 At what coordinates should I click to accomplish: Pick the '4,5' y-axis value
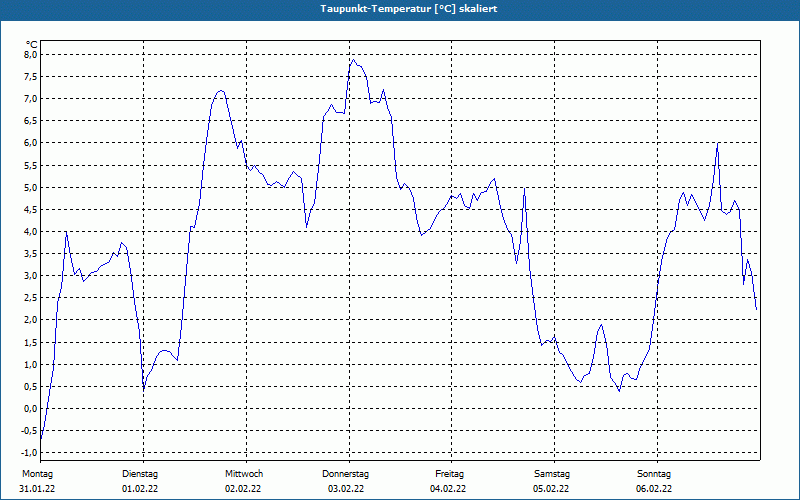click(31, 209)
